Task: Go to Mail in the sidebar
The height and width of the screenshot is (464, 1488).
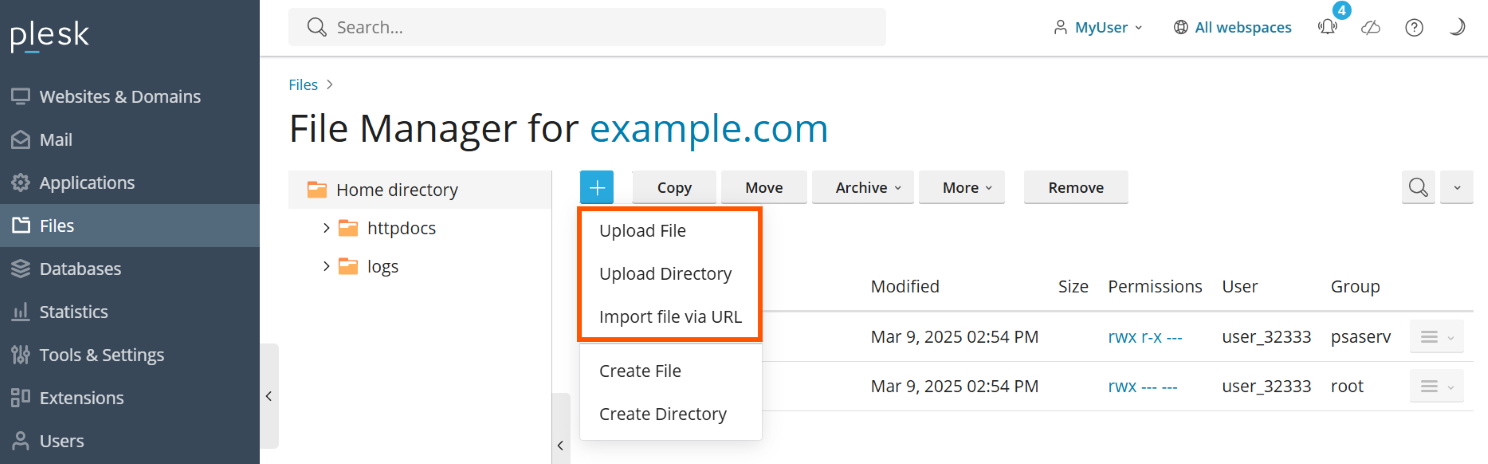Action: pos(56,140)
